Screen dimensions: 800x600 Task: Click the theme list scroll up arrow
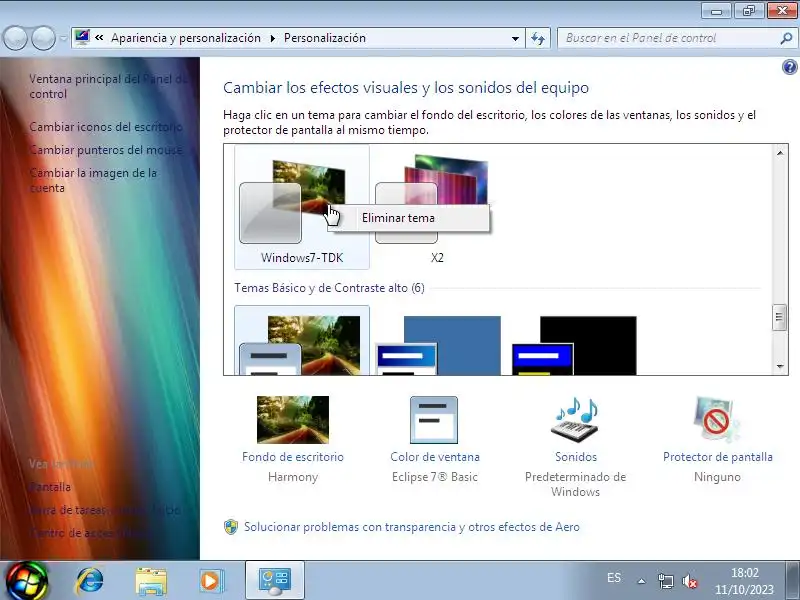pyautogui.click(x=780, y=153)
